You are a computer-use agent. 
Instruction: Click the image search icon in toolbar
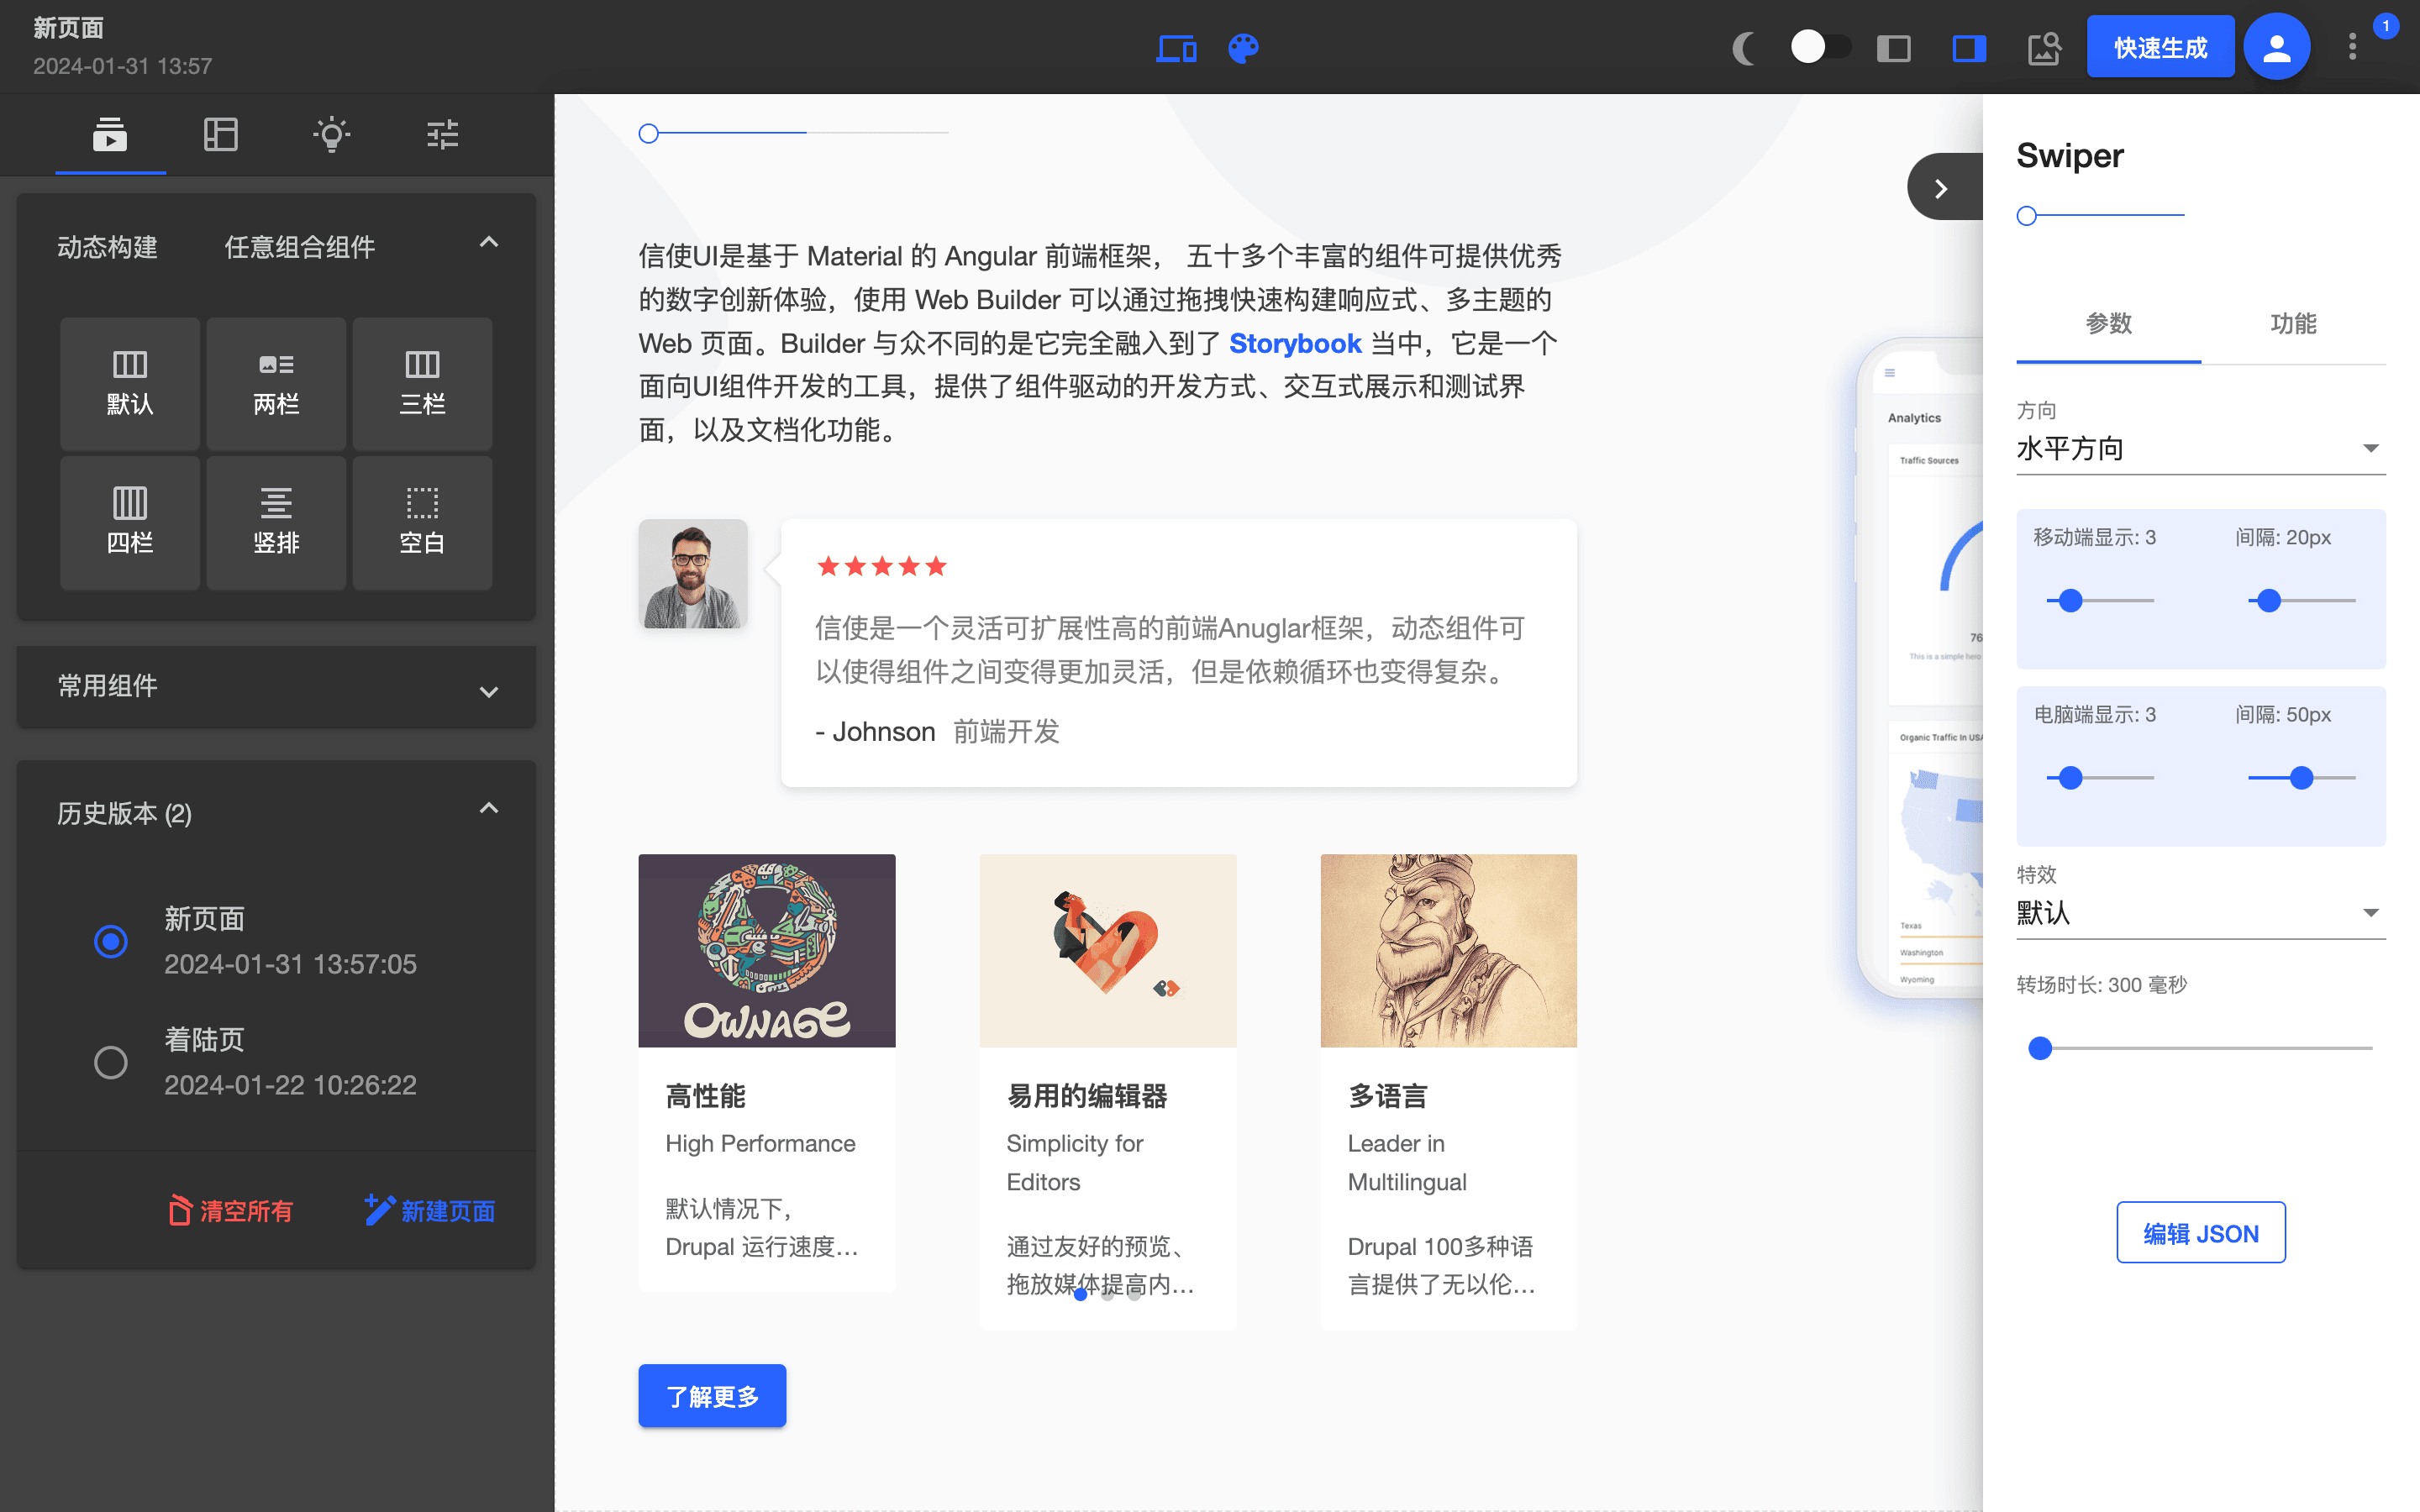[2044, 47]
